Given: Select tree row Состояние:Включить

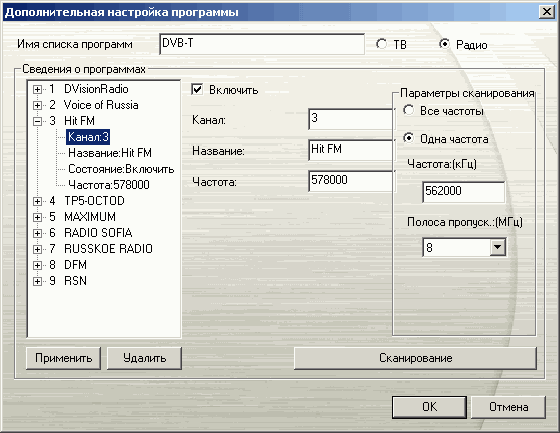Looking at the screenshot, I should click(121, 169).
